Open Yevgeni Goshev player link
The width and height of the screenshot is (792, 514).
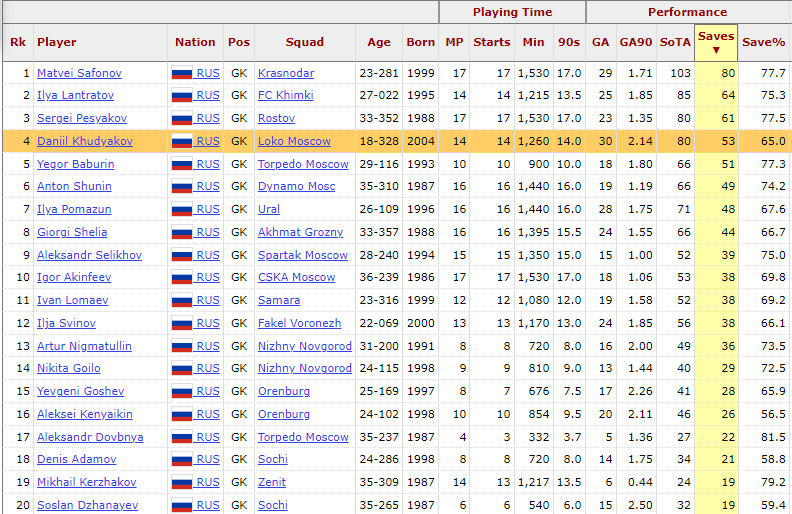(81, 391)
